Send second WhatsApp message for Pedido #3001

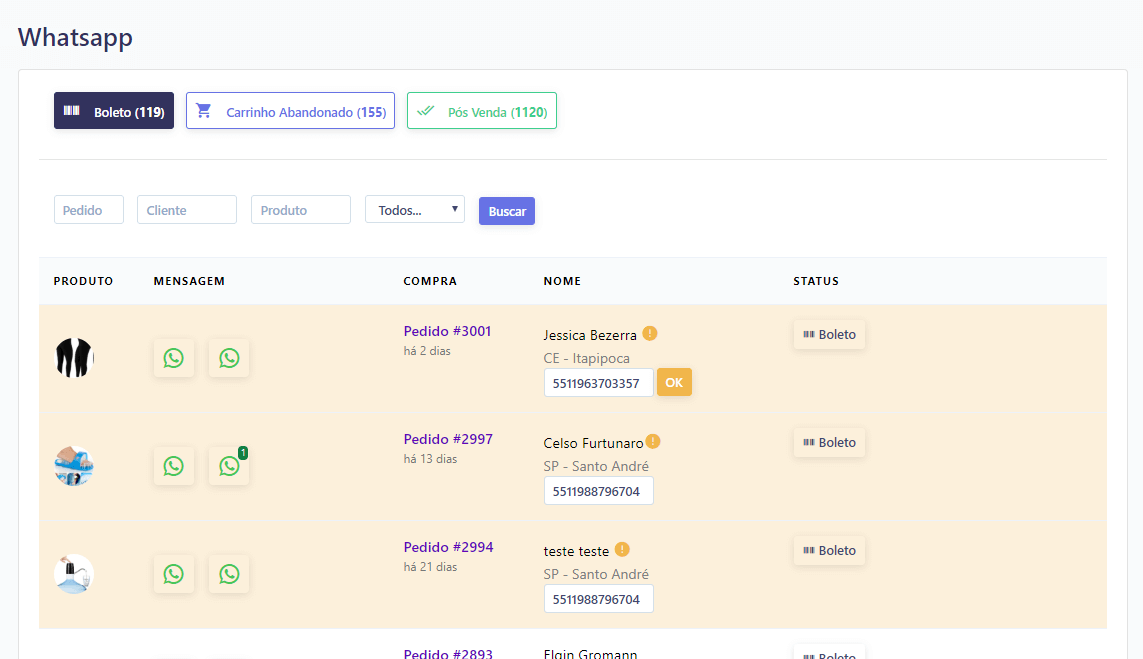[x=229, y=358]
